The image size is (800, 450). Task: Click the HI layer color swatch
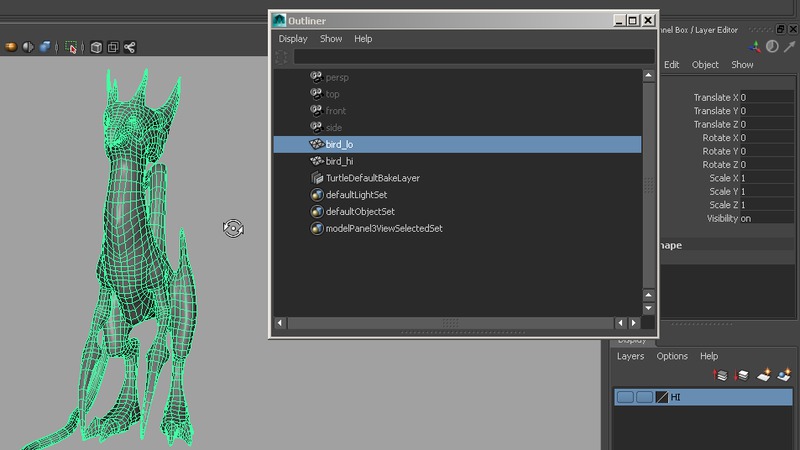[661, 398]
